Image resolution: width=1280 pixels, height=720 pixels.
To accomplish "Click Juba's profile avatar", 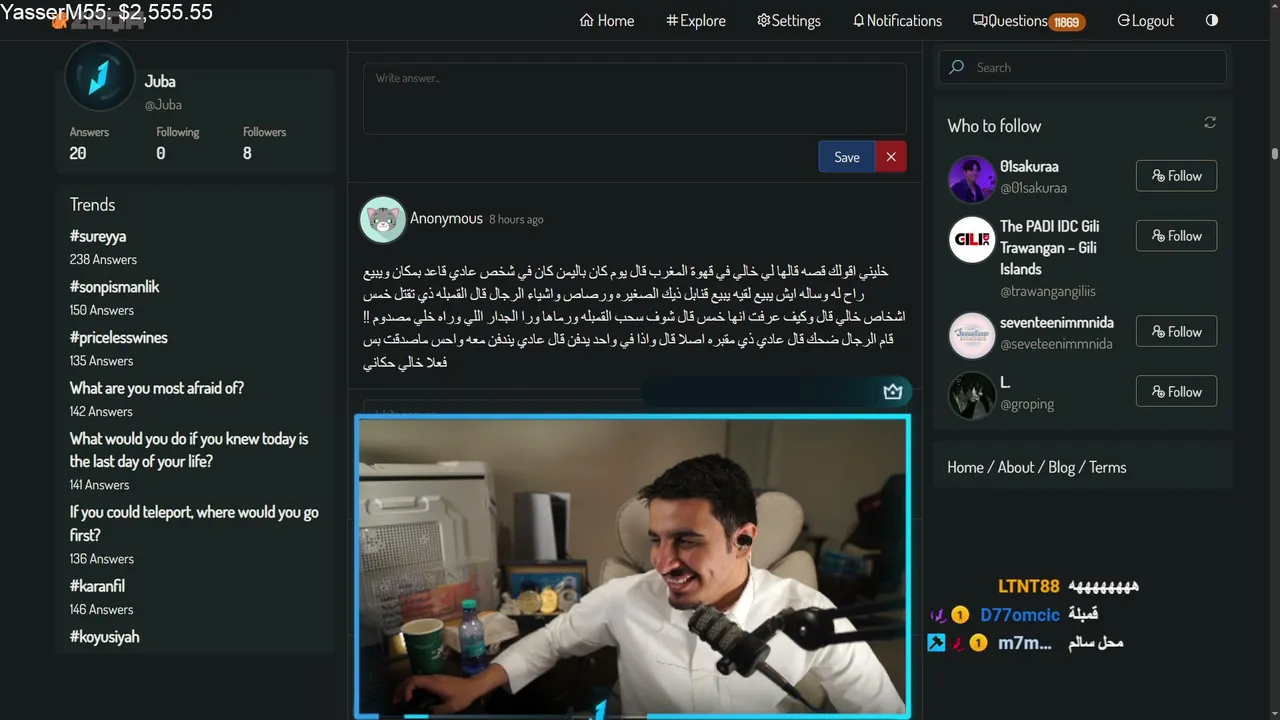I will click(99, 77).
